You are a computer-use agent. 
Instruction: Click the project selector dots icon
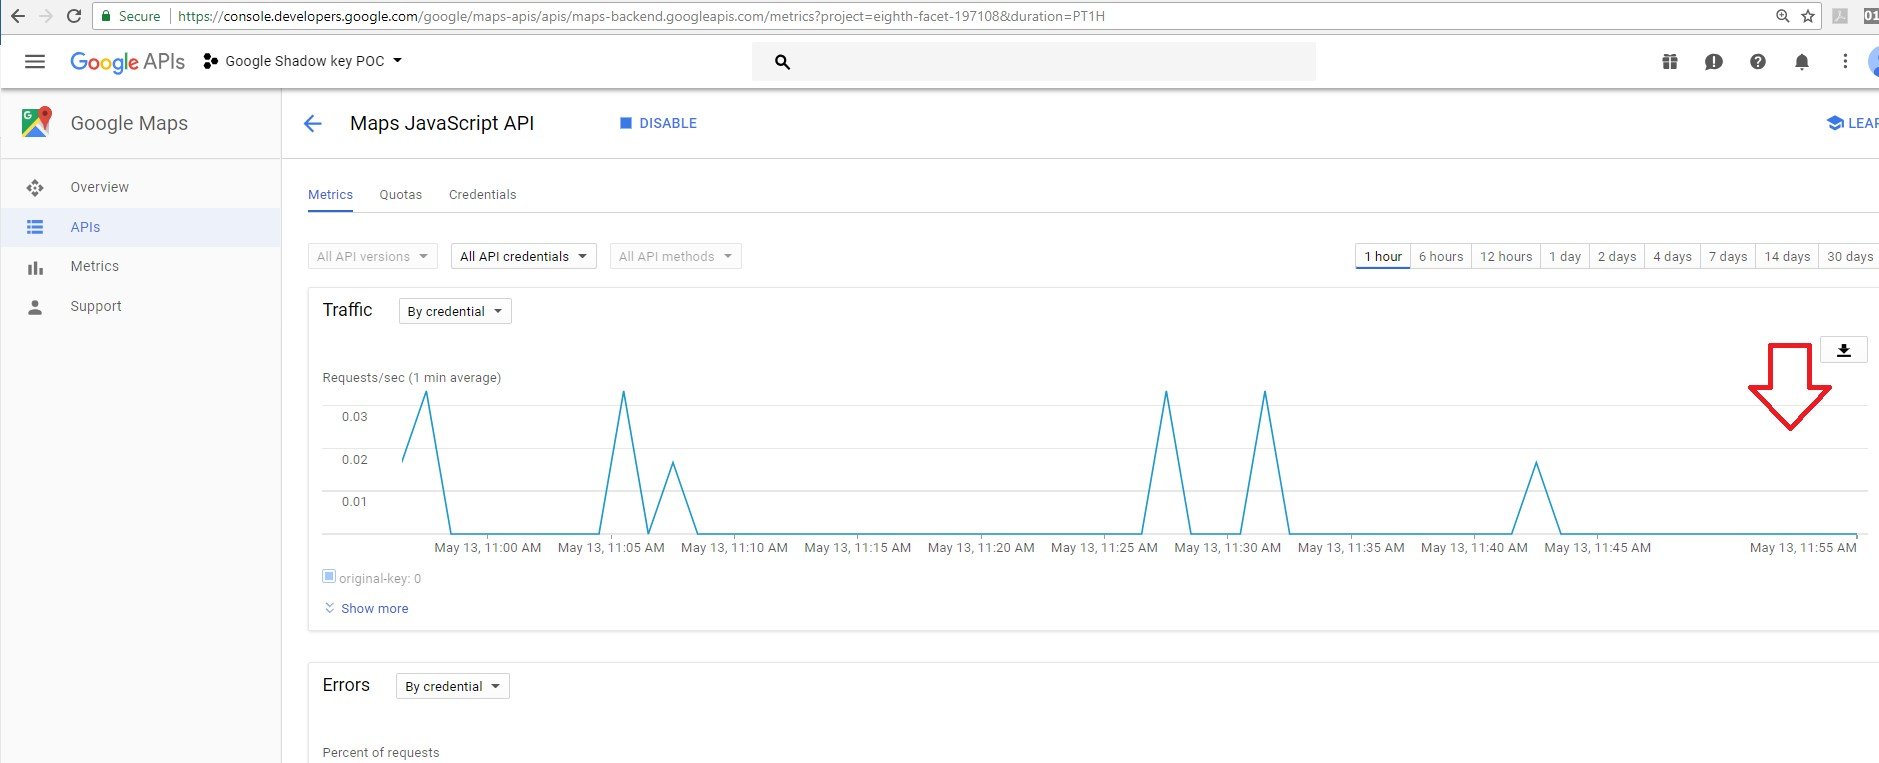(210, 61)
